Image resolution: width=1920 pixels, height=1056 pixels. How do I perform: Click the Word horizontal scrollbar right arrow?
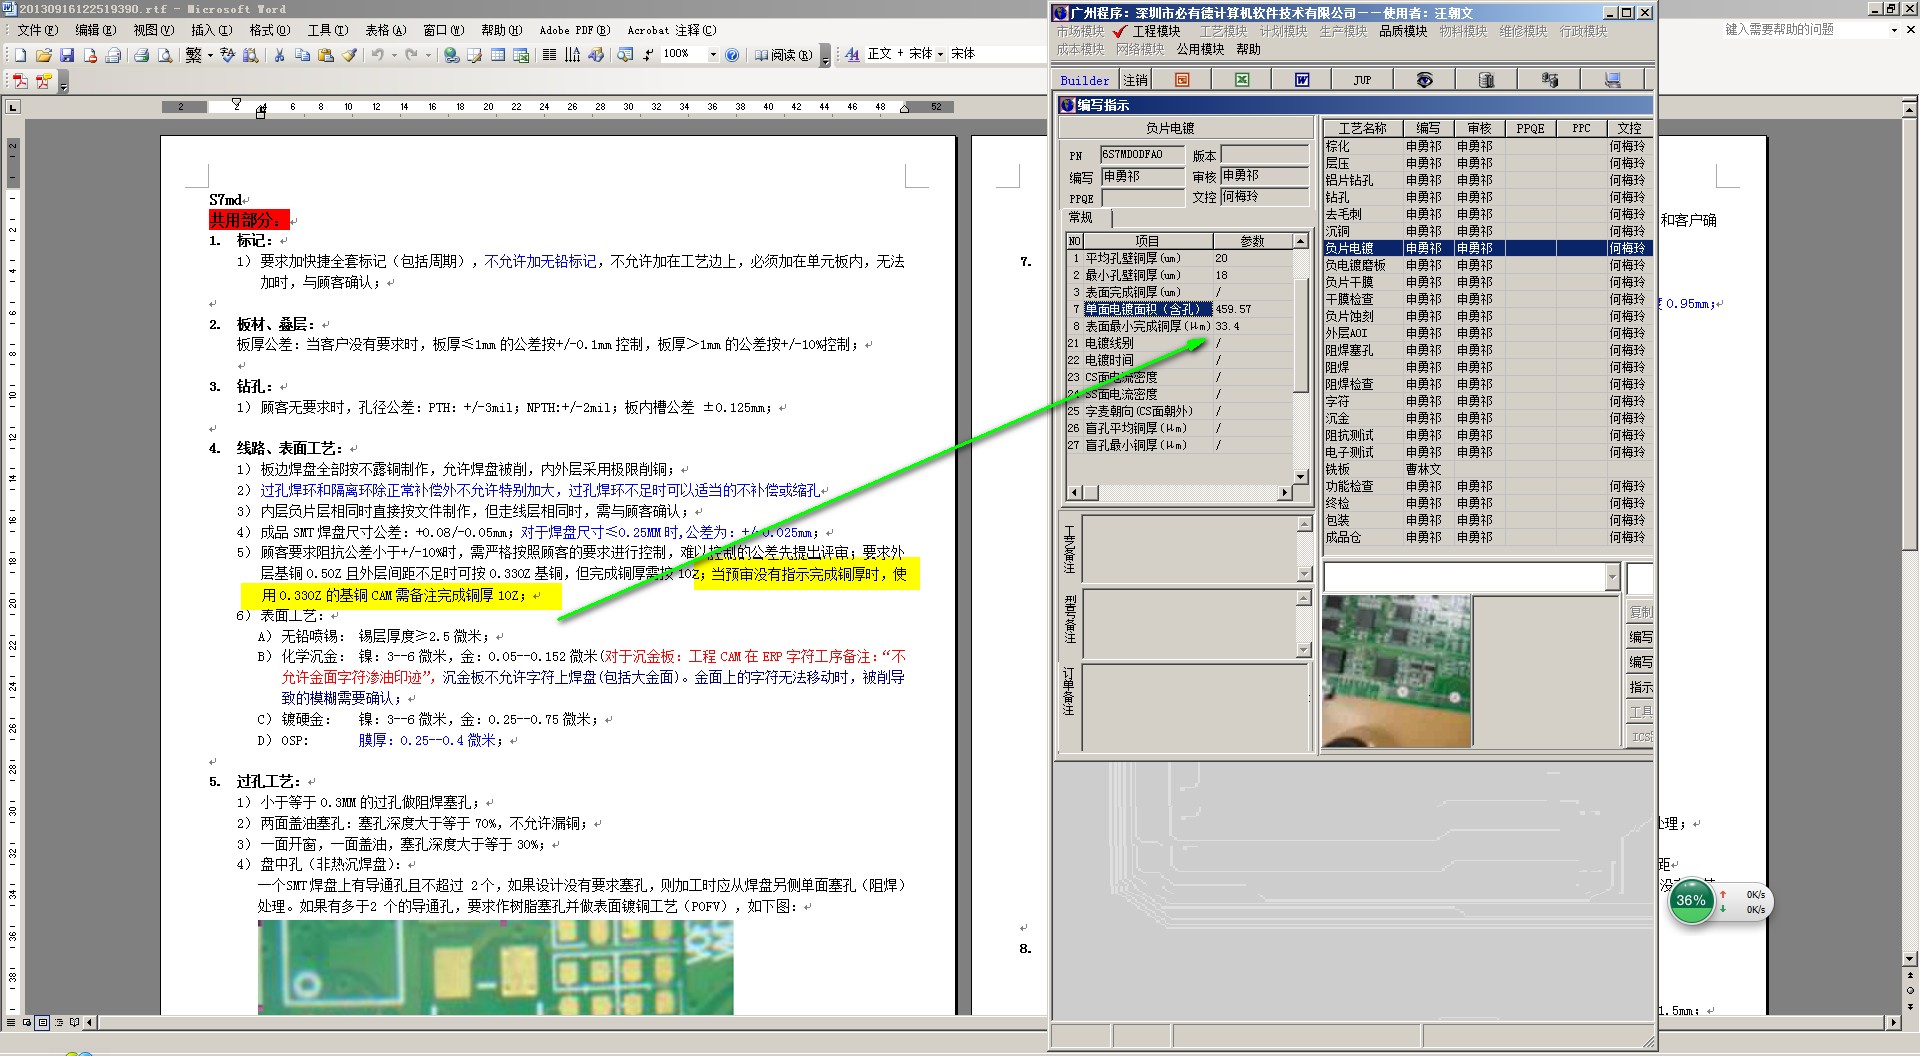[1892, 1022]
